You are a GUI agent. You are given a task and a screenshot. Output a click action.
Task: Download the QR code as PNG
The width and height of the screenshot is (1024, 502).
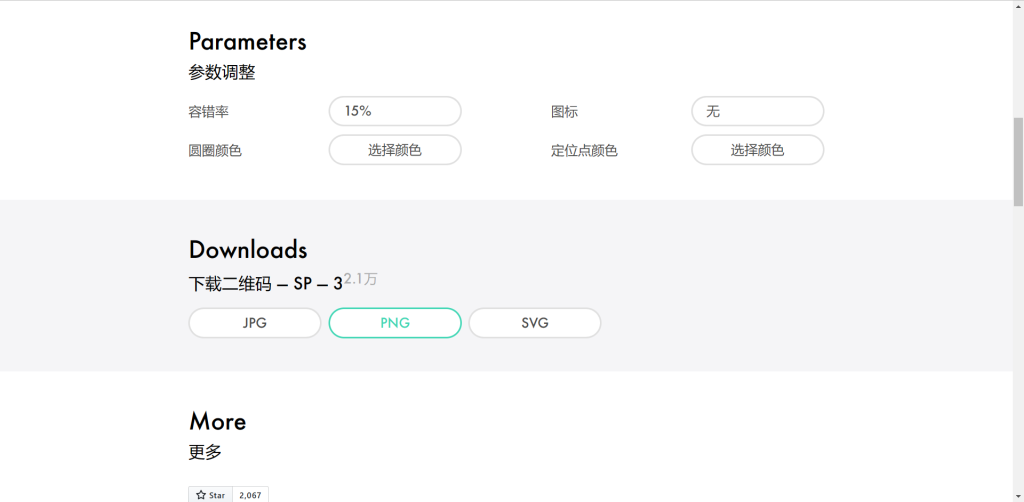395,323
